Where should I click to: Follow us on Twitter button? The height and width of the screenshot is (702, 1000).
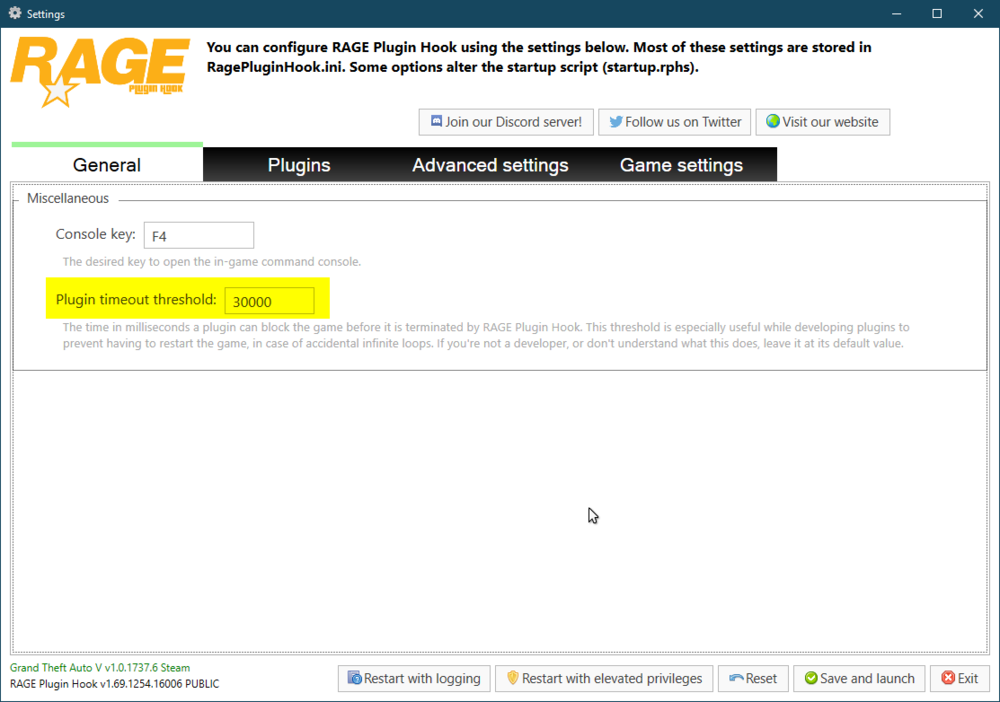click(x=674, y=122)
